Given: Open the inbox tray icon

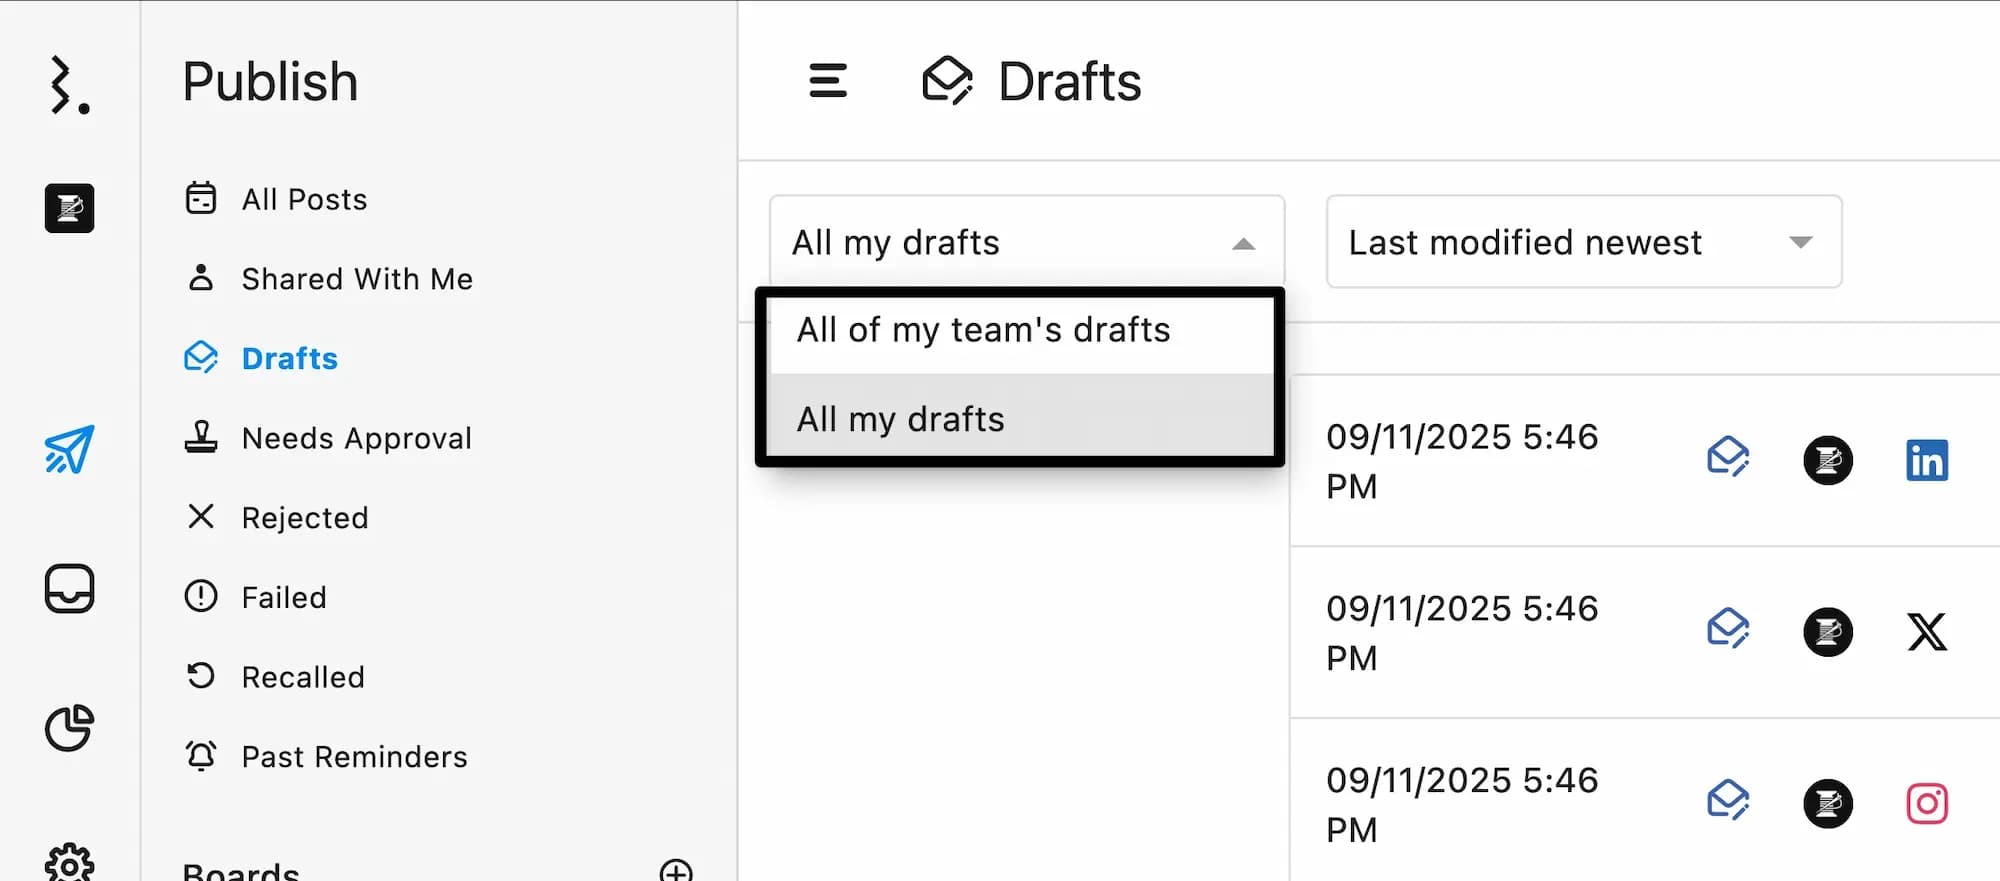Looking at the screenshot, I should click(x=69, y=588).
